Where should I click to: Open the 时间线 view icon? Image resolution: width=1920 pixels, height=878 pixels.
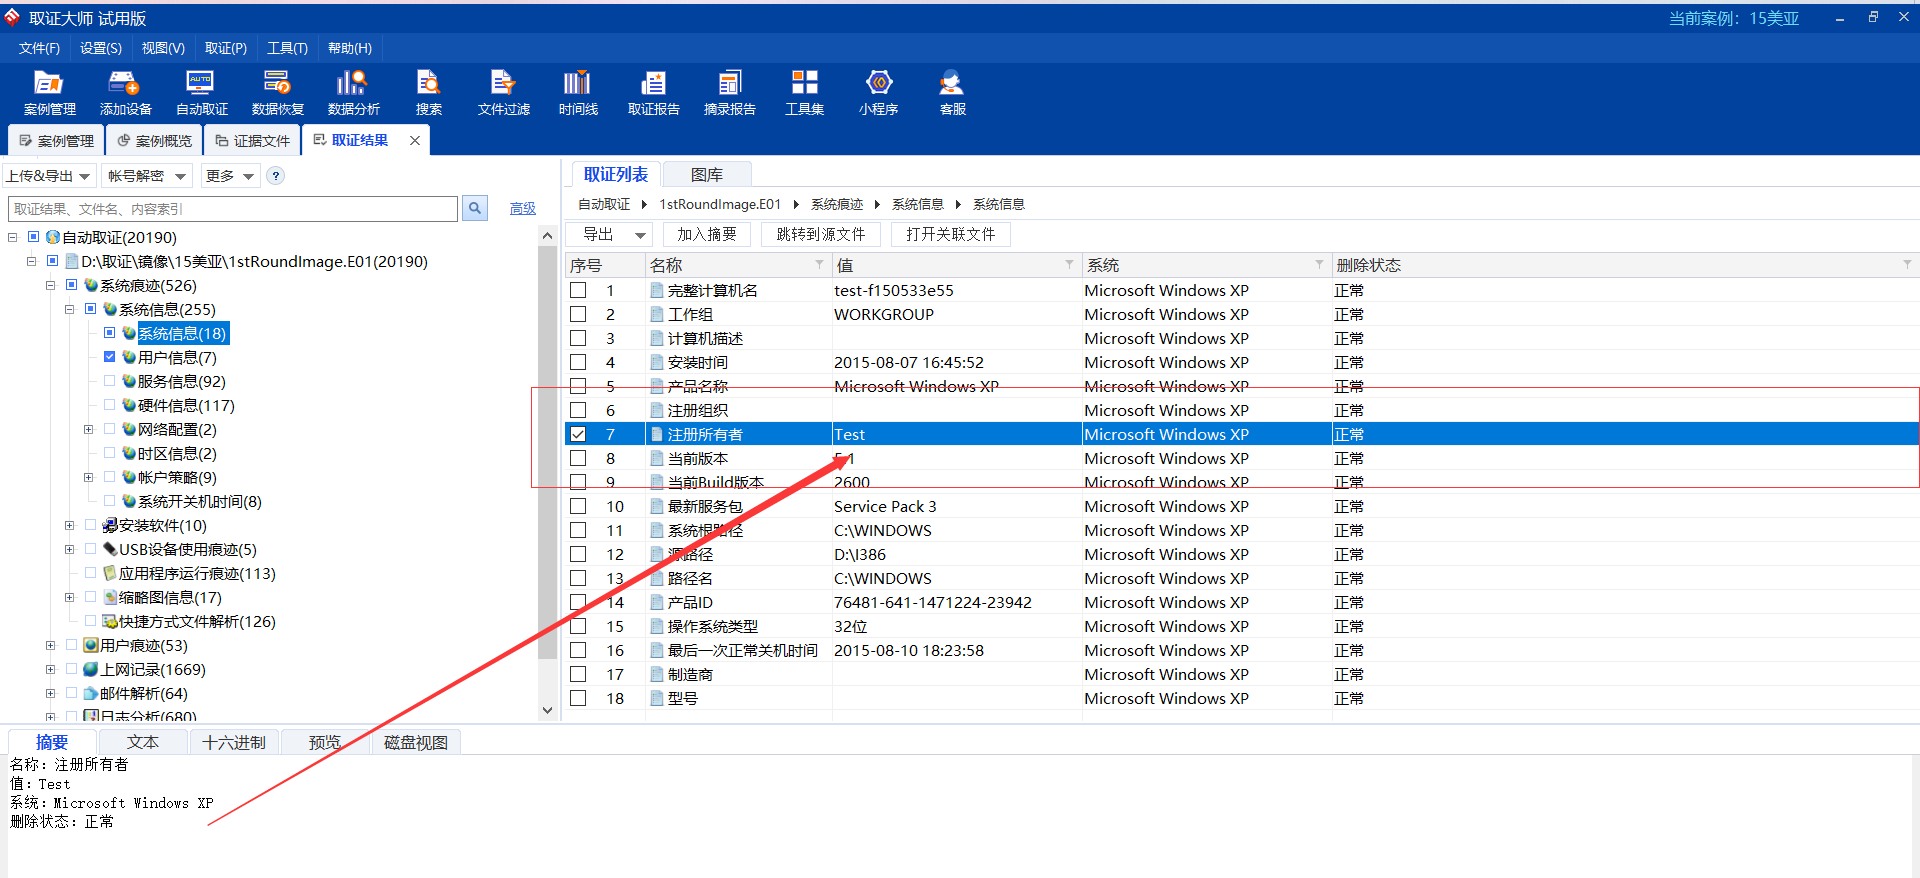coord(578,93)
